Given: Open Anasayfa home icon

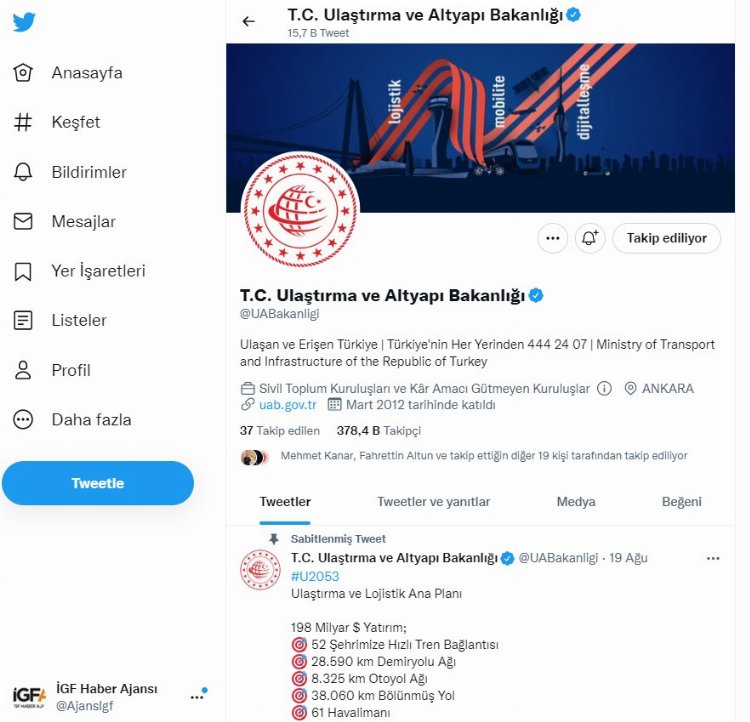Looking at the screenshot, I should pos(23,73).
